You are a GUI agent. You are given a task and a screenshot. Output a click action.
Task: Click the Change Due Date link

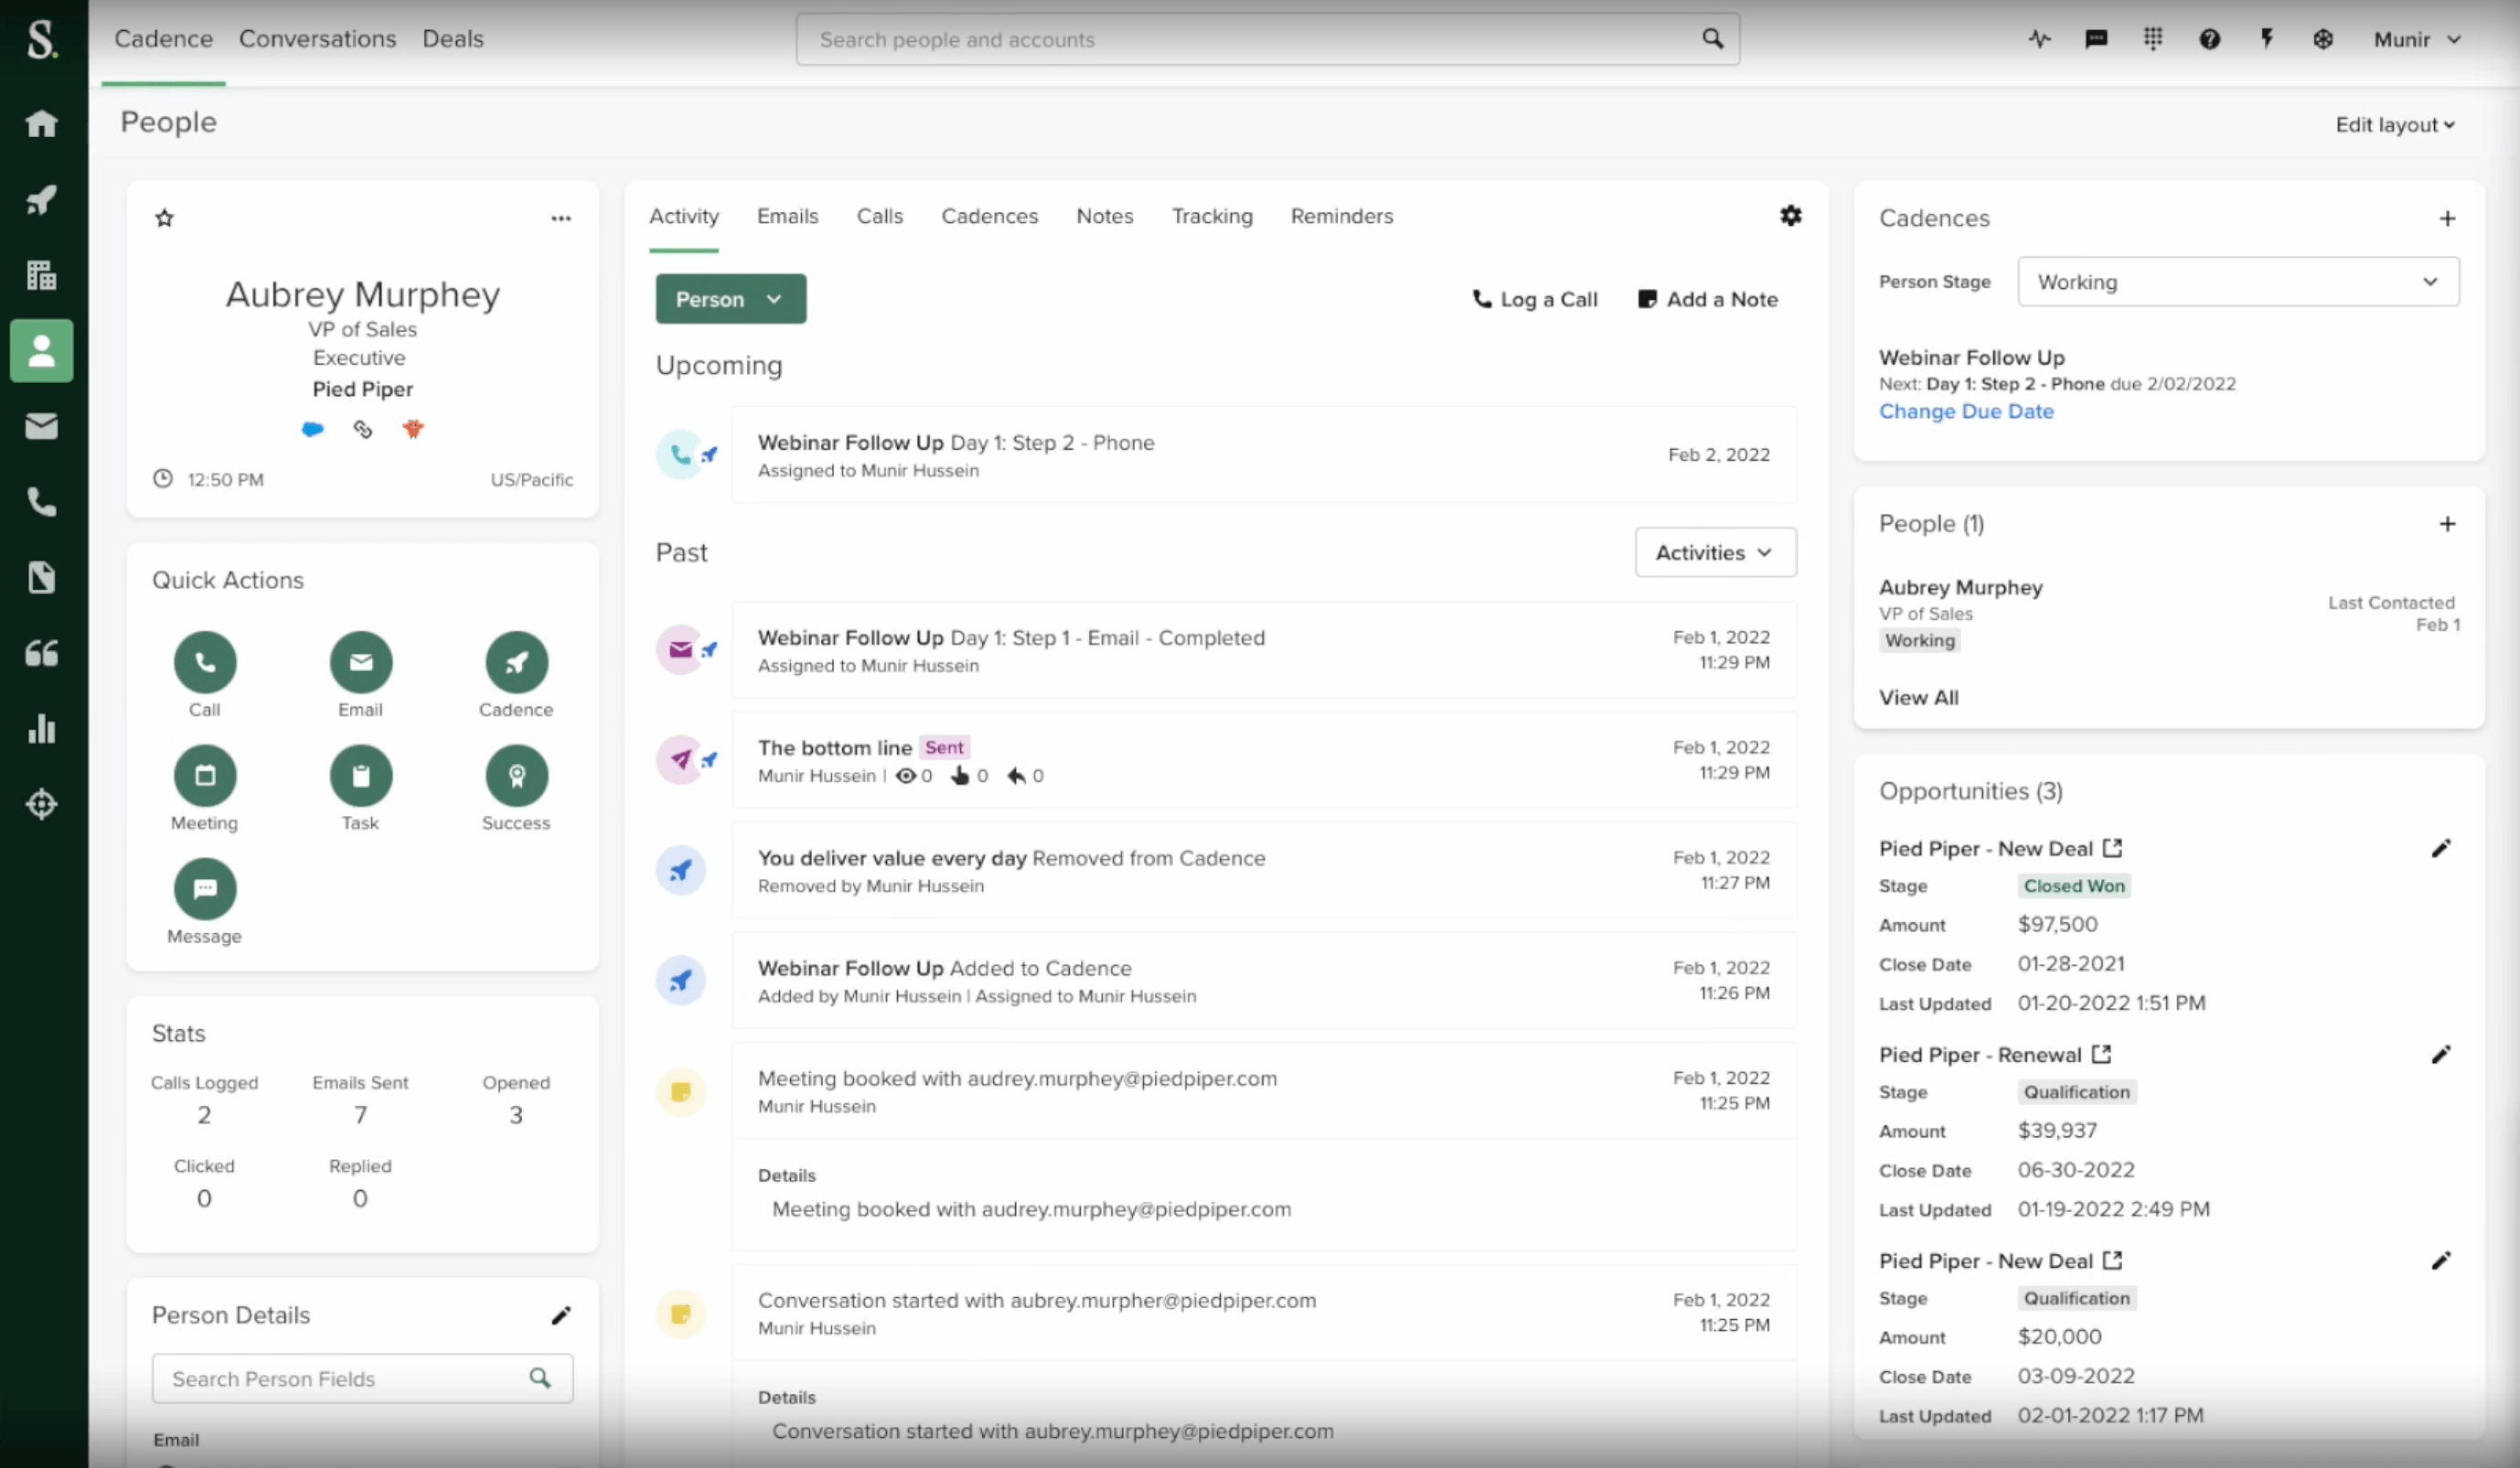[x=1965, y=411]
